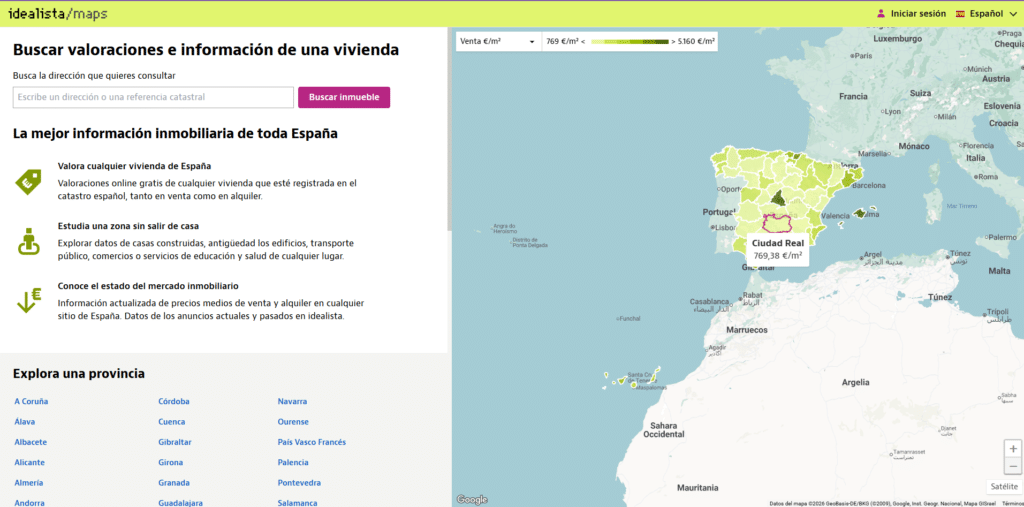Click the user icon beside Iniciar sesión

coord(881,14)
